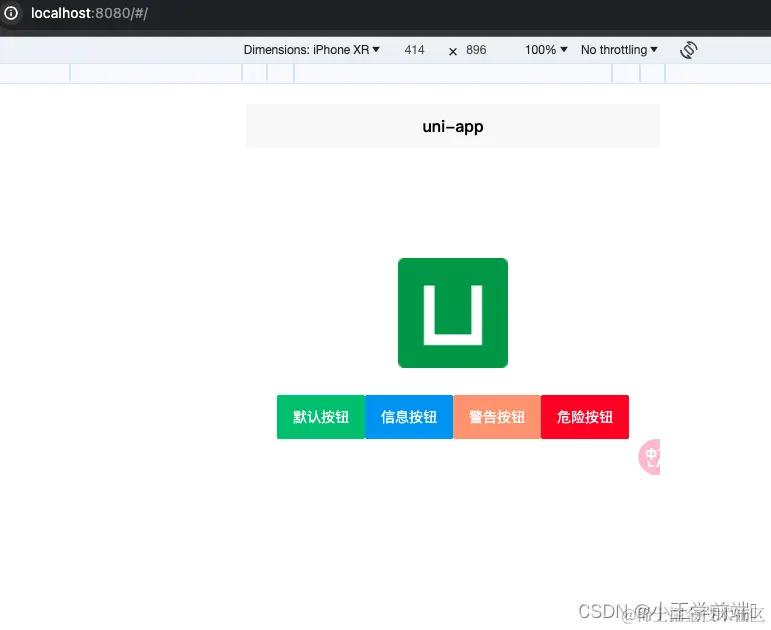Click the 414 width value field
This screenshot has height=630, width=771.
point(415,50)
